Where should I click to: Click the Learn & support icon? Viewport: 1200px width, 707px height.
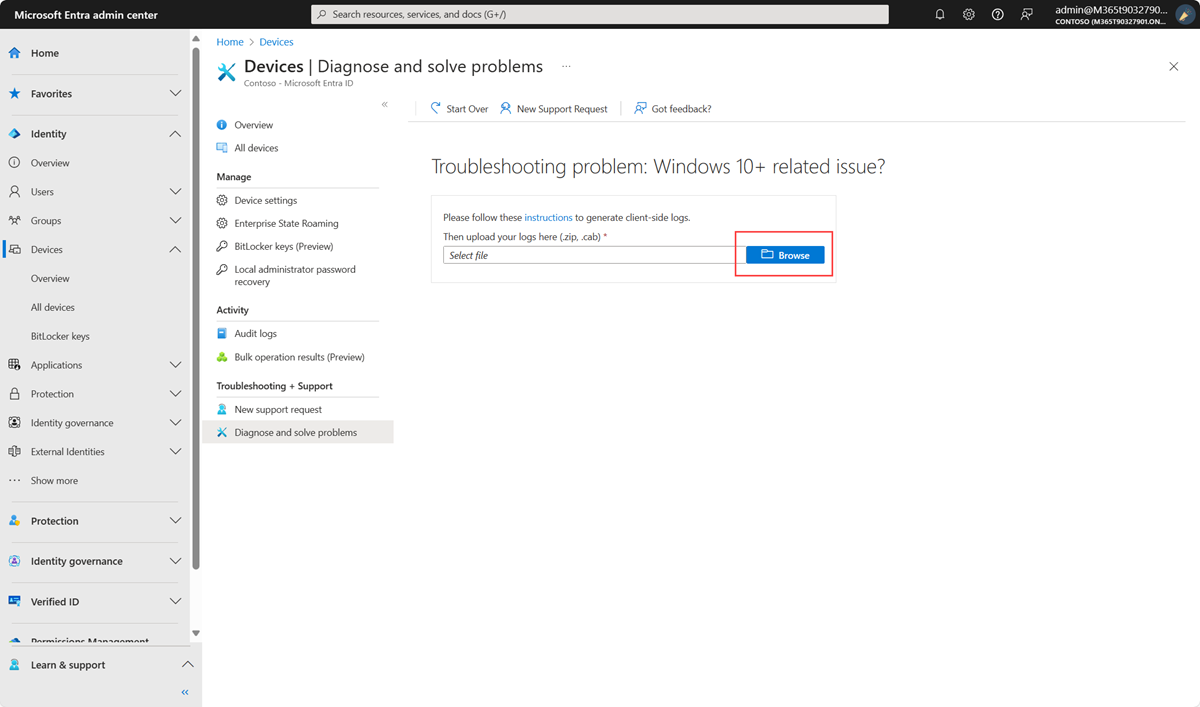click(x=14, y=665)
